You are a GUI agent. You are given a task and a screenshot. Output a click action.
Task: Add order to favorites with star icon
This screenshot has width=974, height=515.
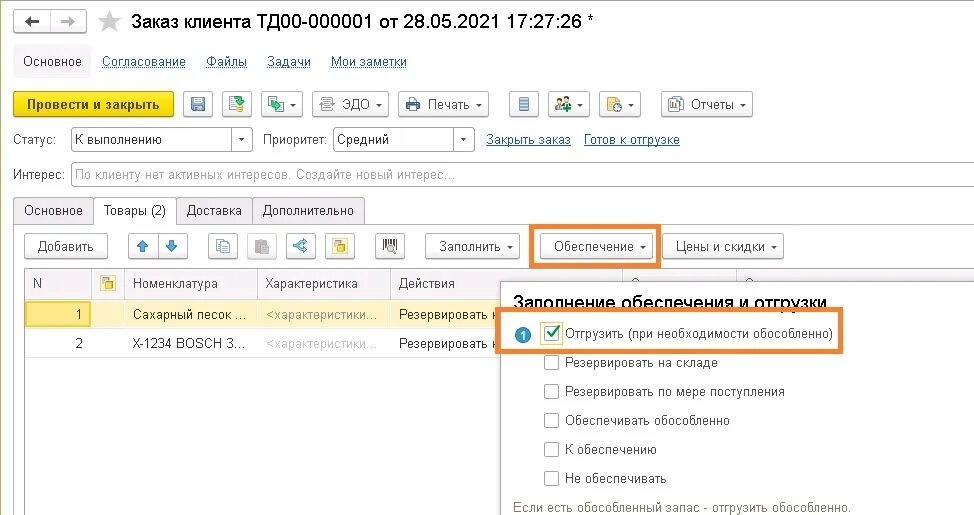[x=109, y=22]
